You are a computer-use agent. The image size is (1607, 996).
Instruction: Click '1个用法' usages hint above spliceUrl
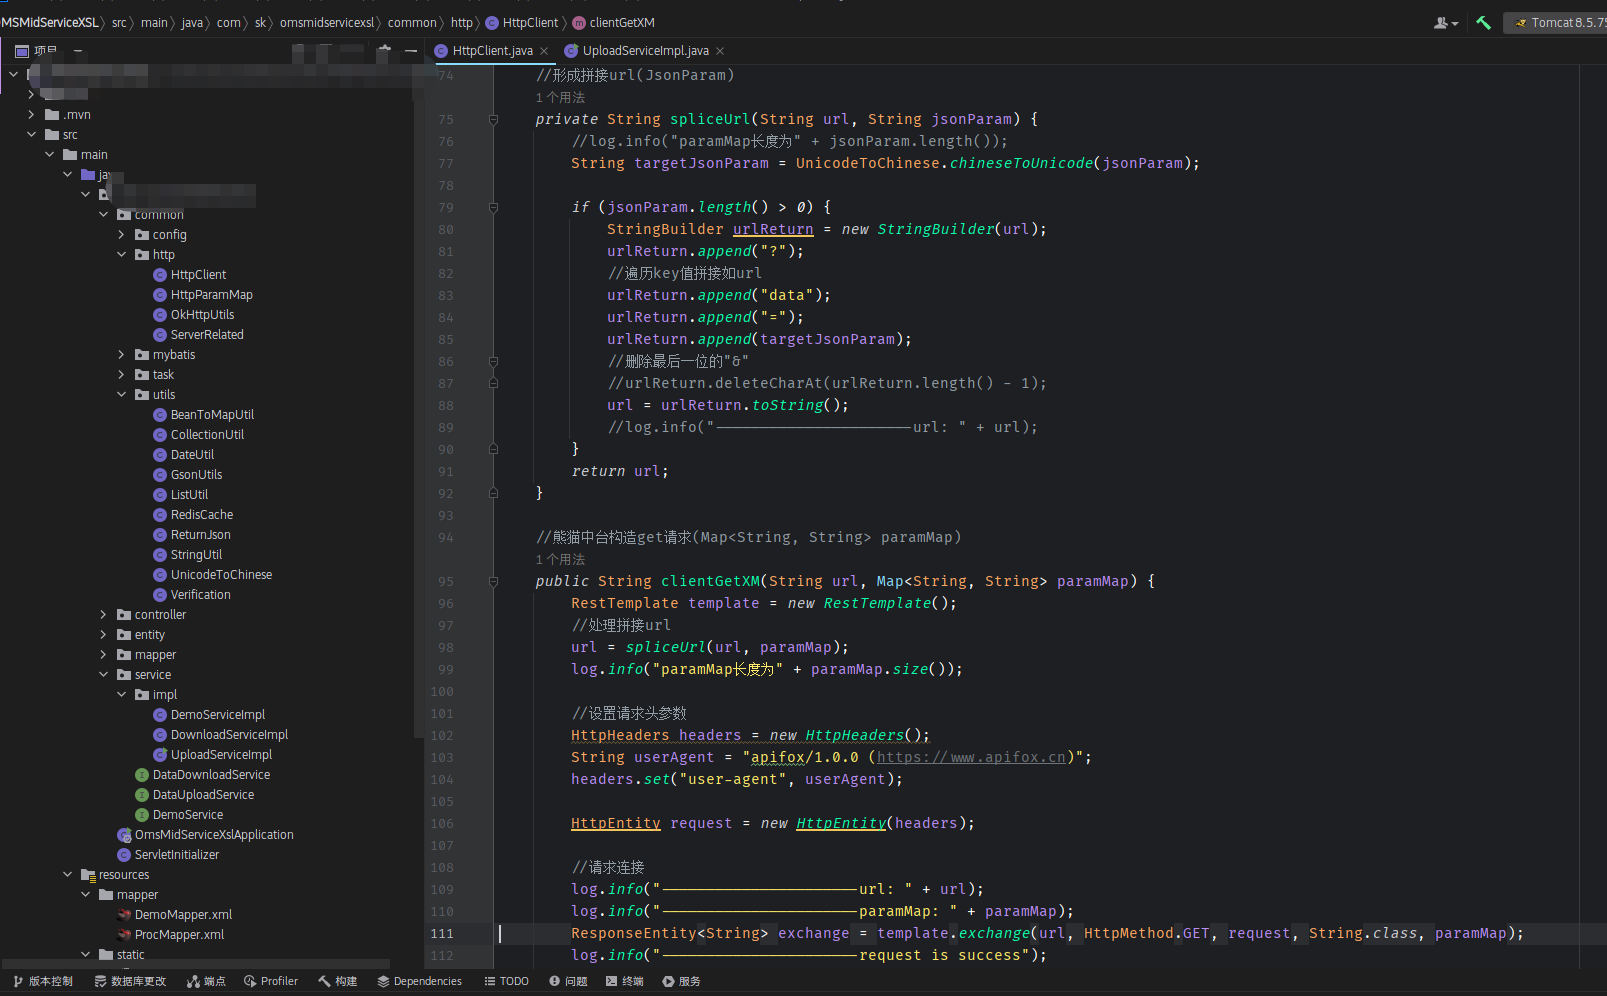[560, 97]
